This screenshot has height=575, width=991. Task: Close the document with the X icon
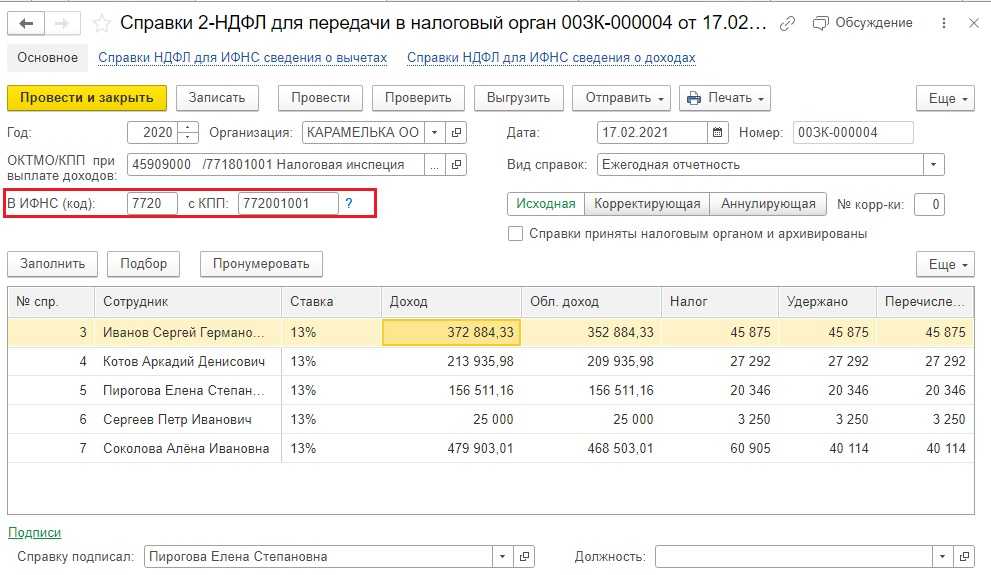click(x=974, y=23)
